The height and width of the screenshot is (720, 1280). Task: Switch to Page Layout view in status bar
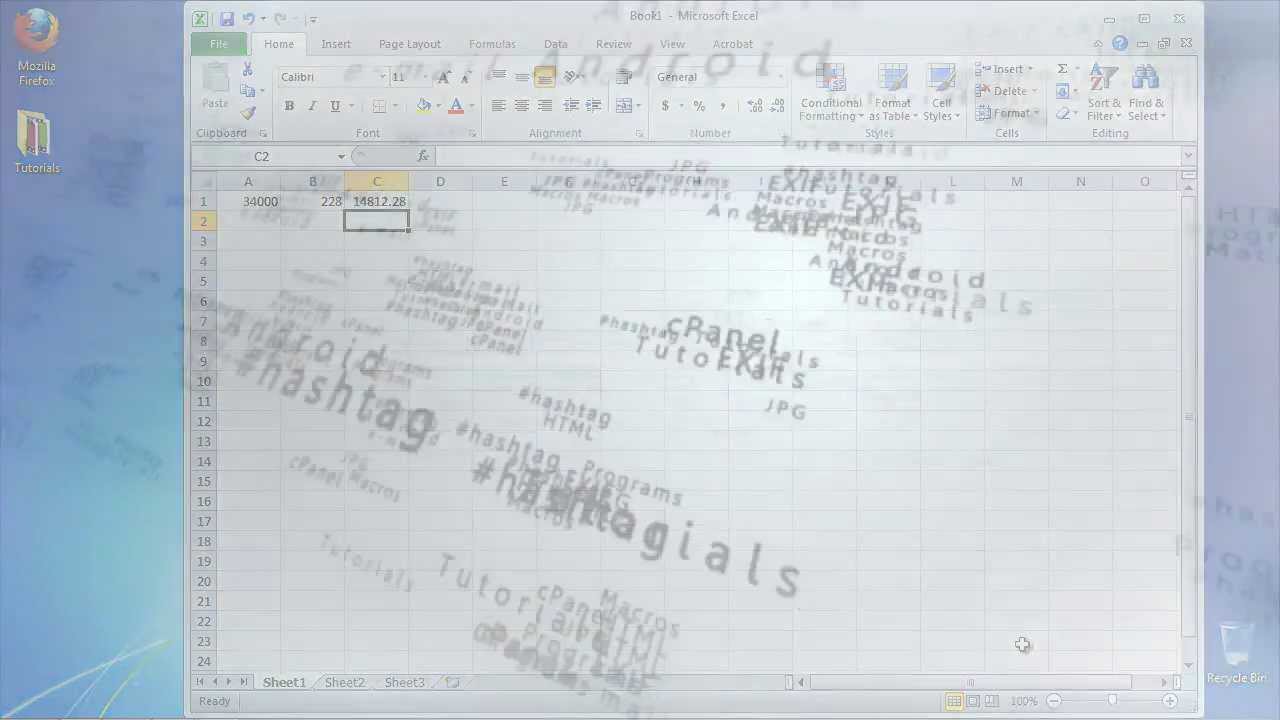pyautogui.click(x=973, y=701)
